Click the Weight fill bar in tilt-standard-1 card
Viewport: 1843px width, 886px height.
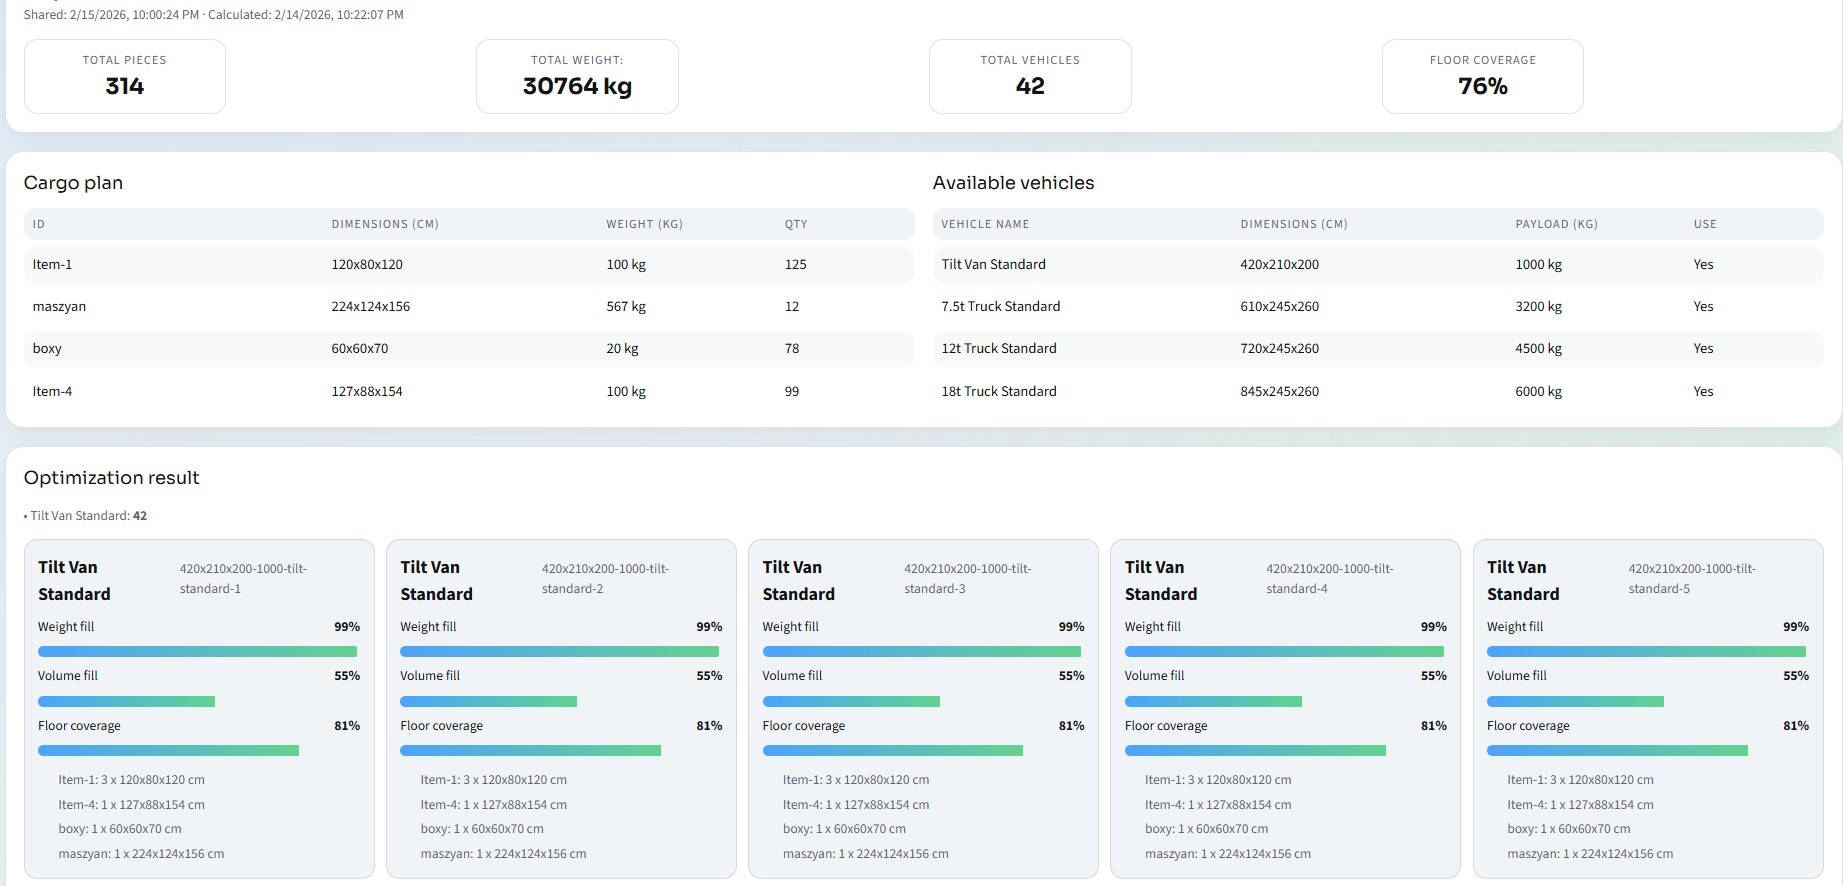coord(198,652)
